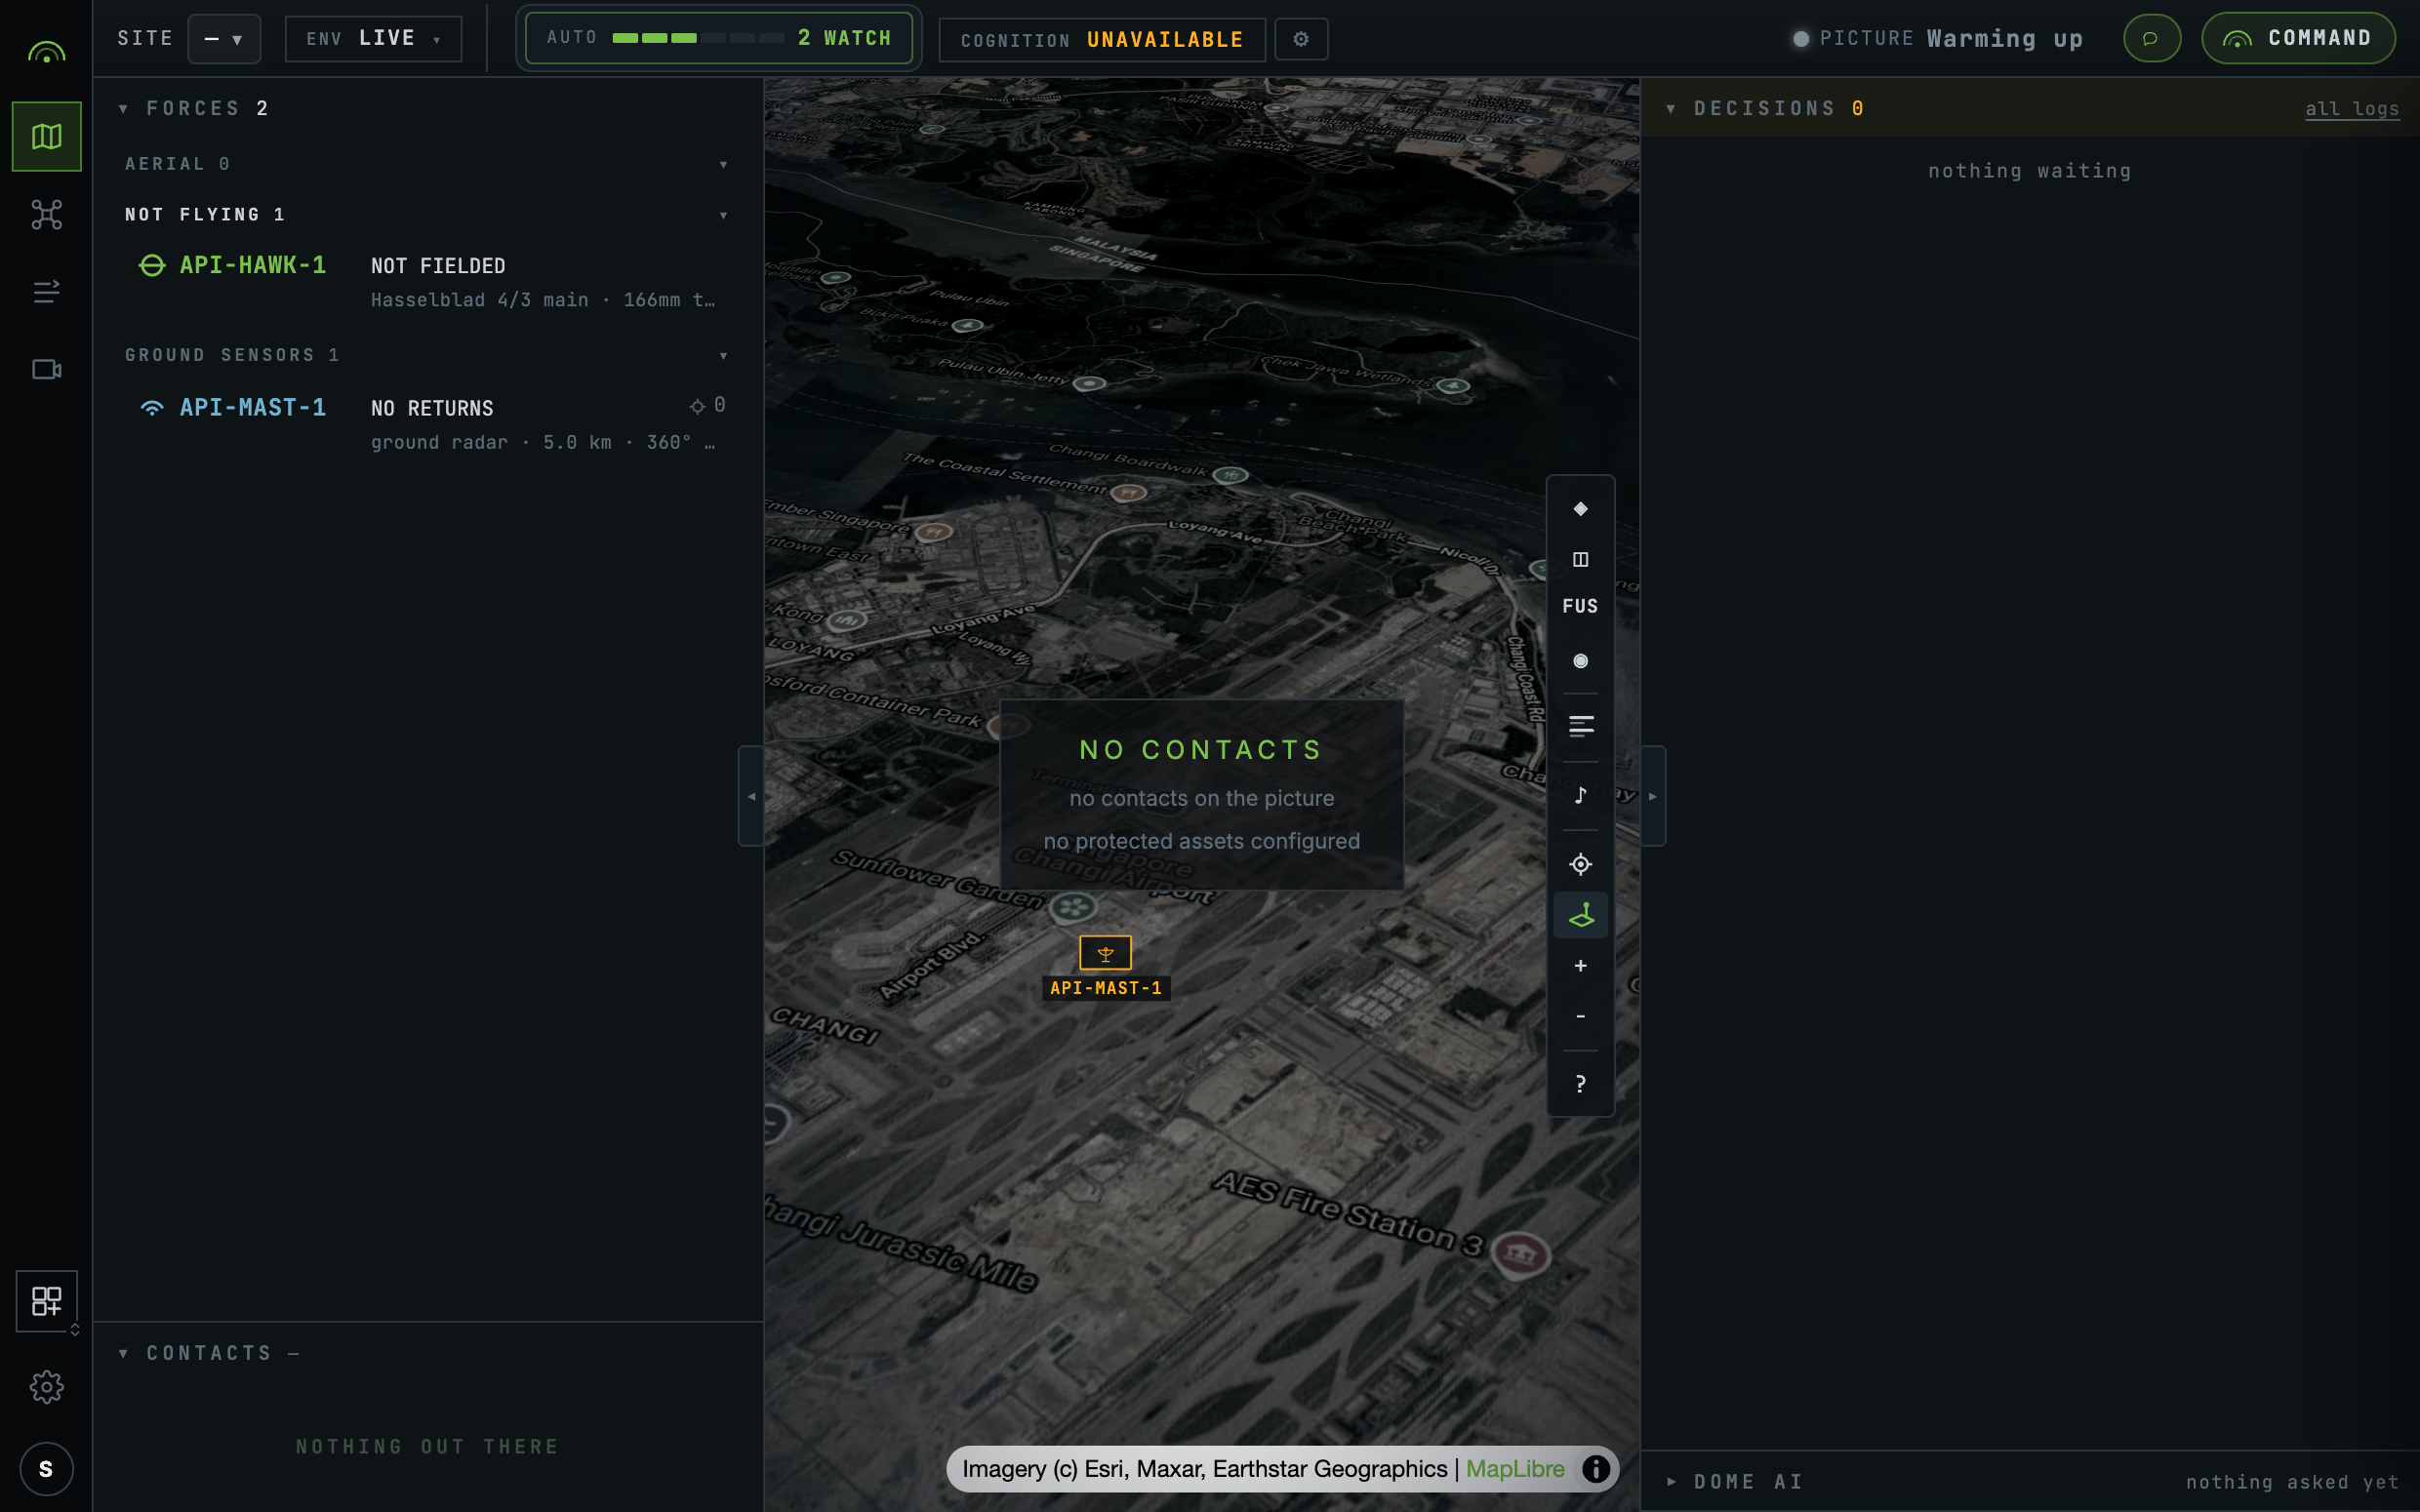
Task: Click the nothing asked yet text
Action: [x=2292, y=1482]
